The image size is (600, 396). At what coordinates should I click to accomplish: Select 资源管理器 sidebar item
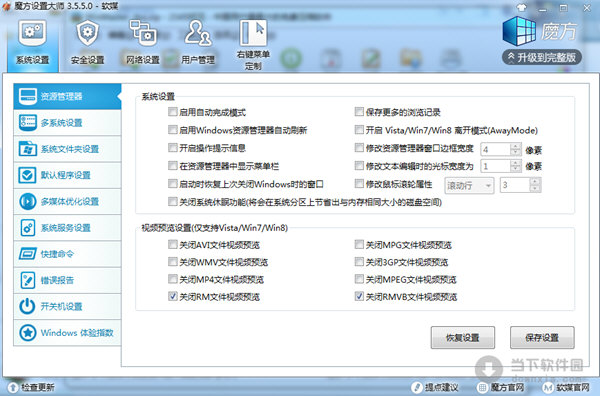tap(67, 96)
